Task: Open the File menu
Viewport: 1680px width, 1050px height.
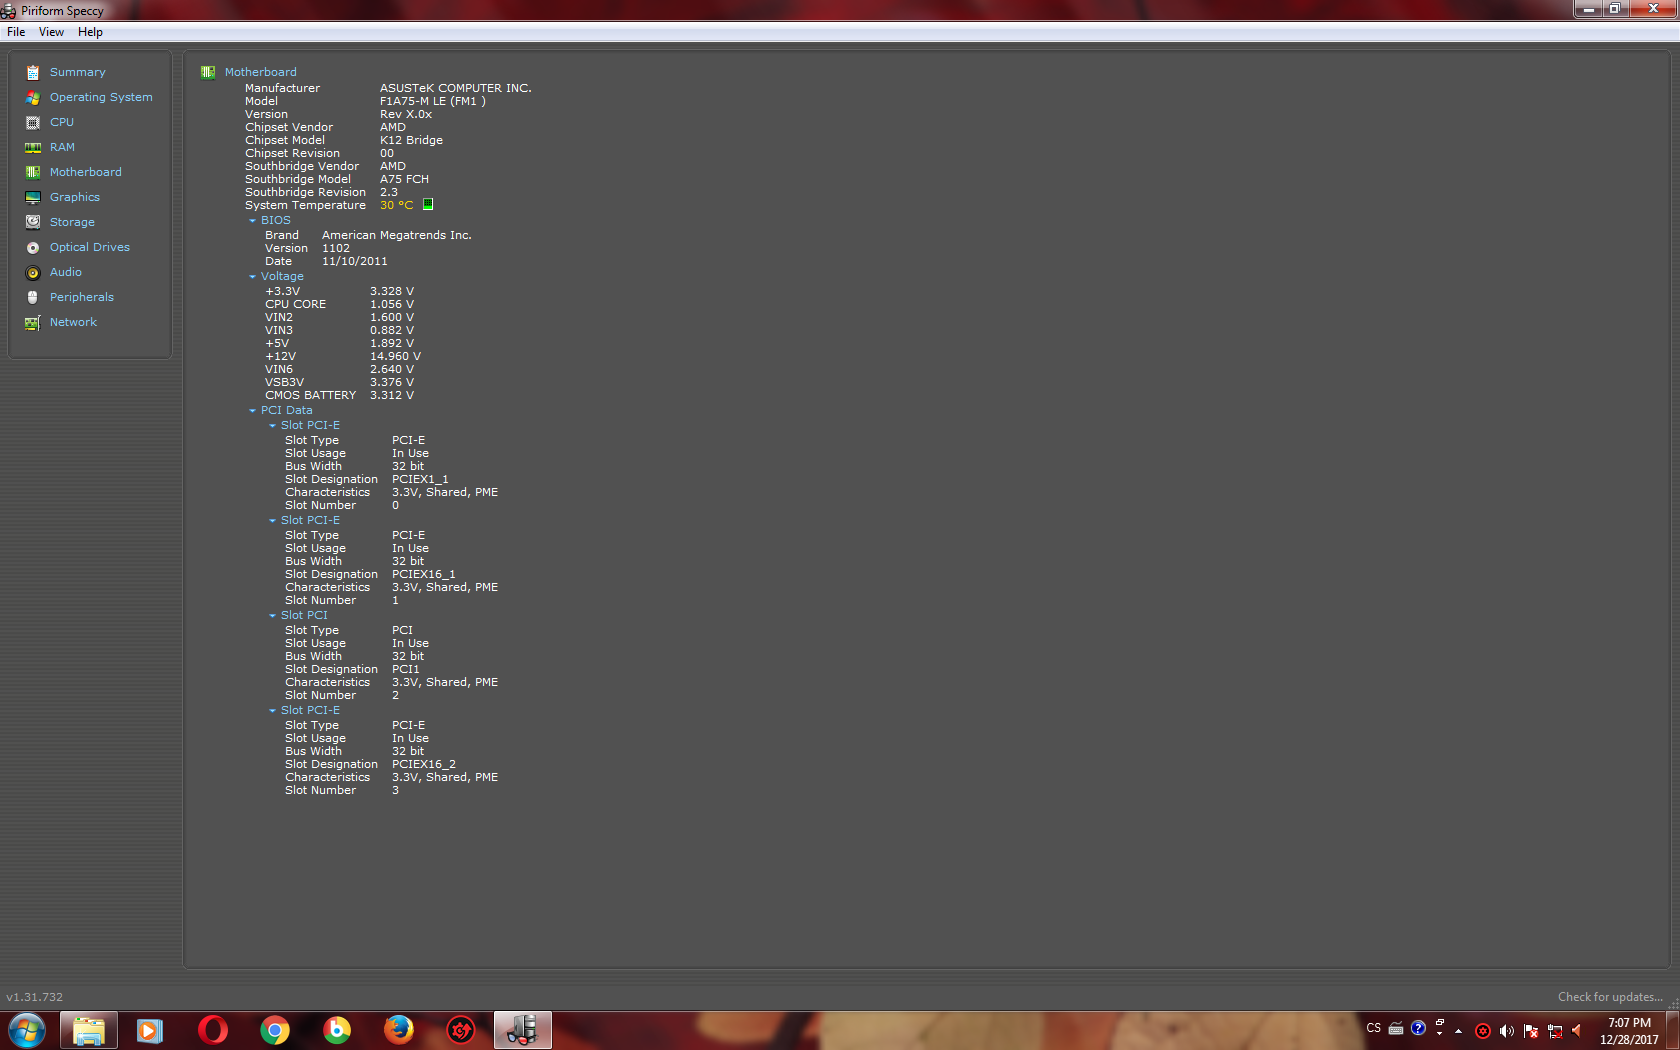Action: point(16,32)
